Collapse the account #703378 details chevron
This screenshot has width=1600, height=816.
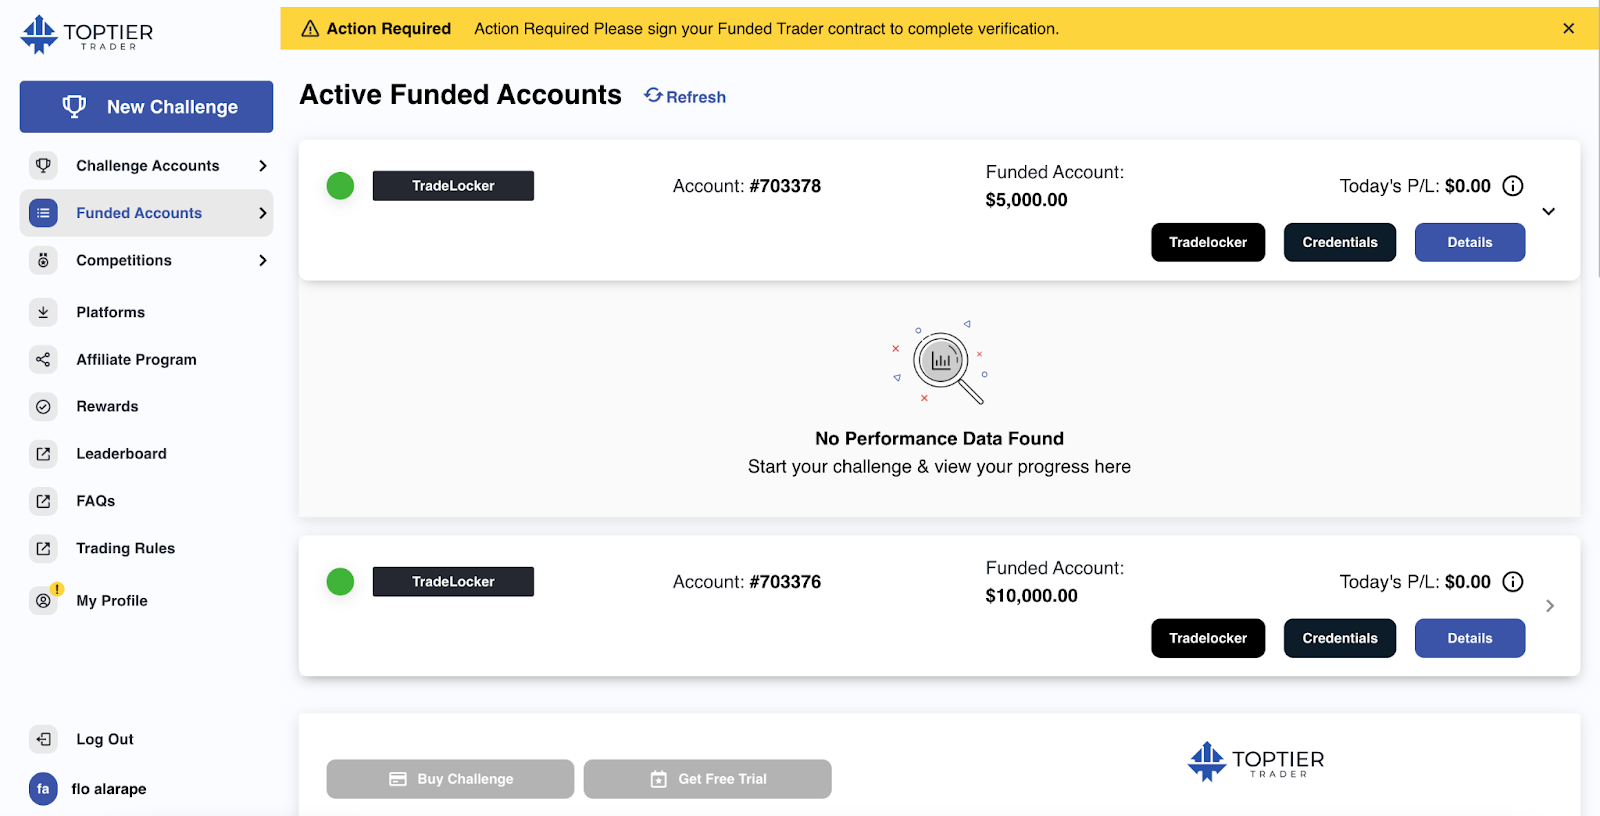pos(1548,211)
